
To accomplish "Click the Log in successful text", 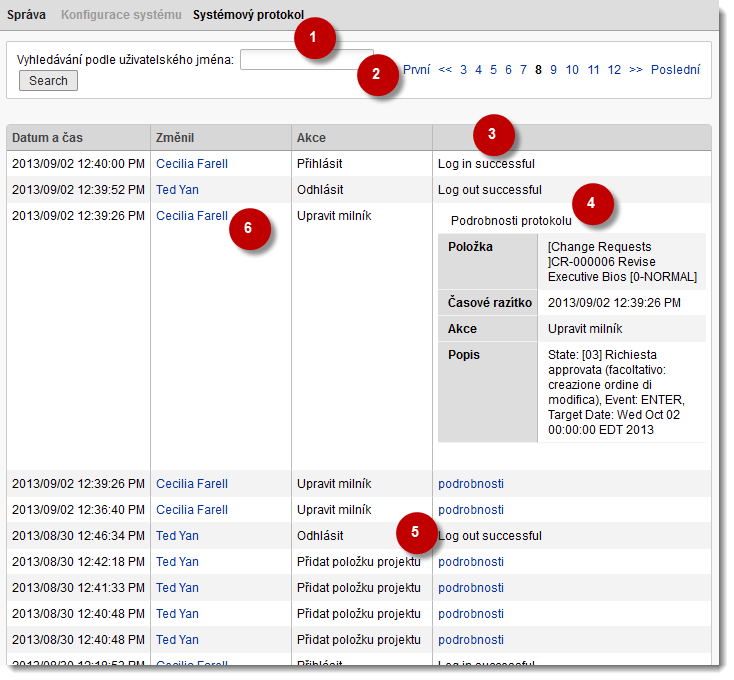I will 486,164.
